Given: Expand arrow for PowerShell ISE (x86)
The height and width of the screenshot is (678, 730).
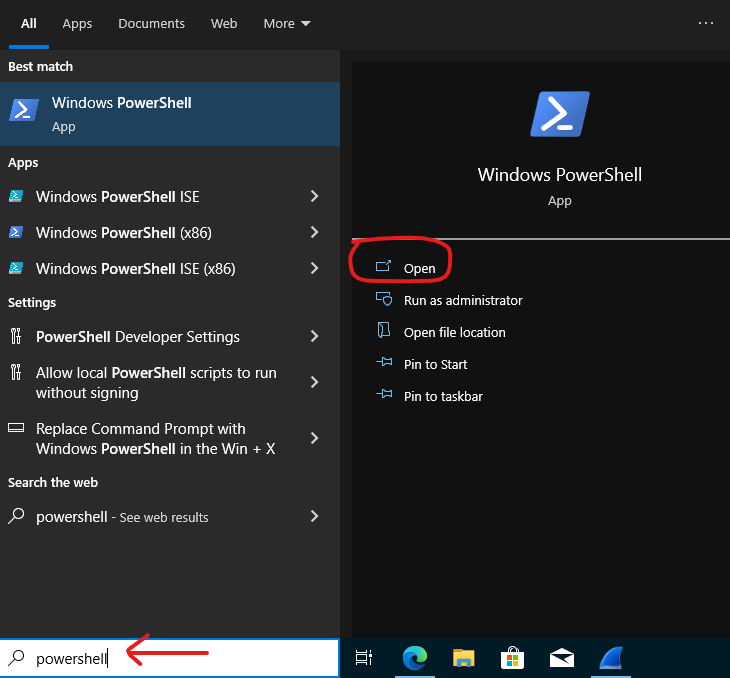Looking at the screenshot, I should click(315, 268).
